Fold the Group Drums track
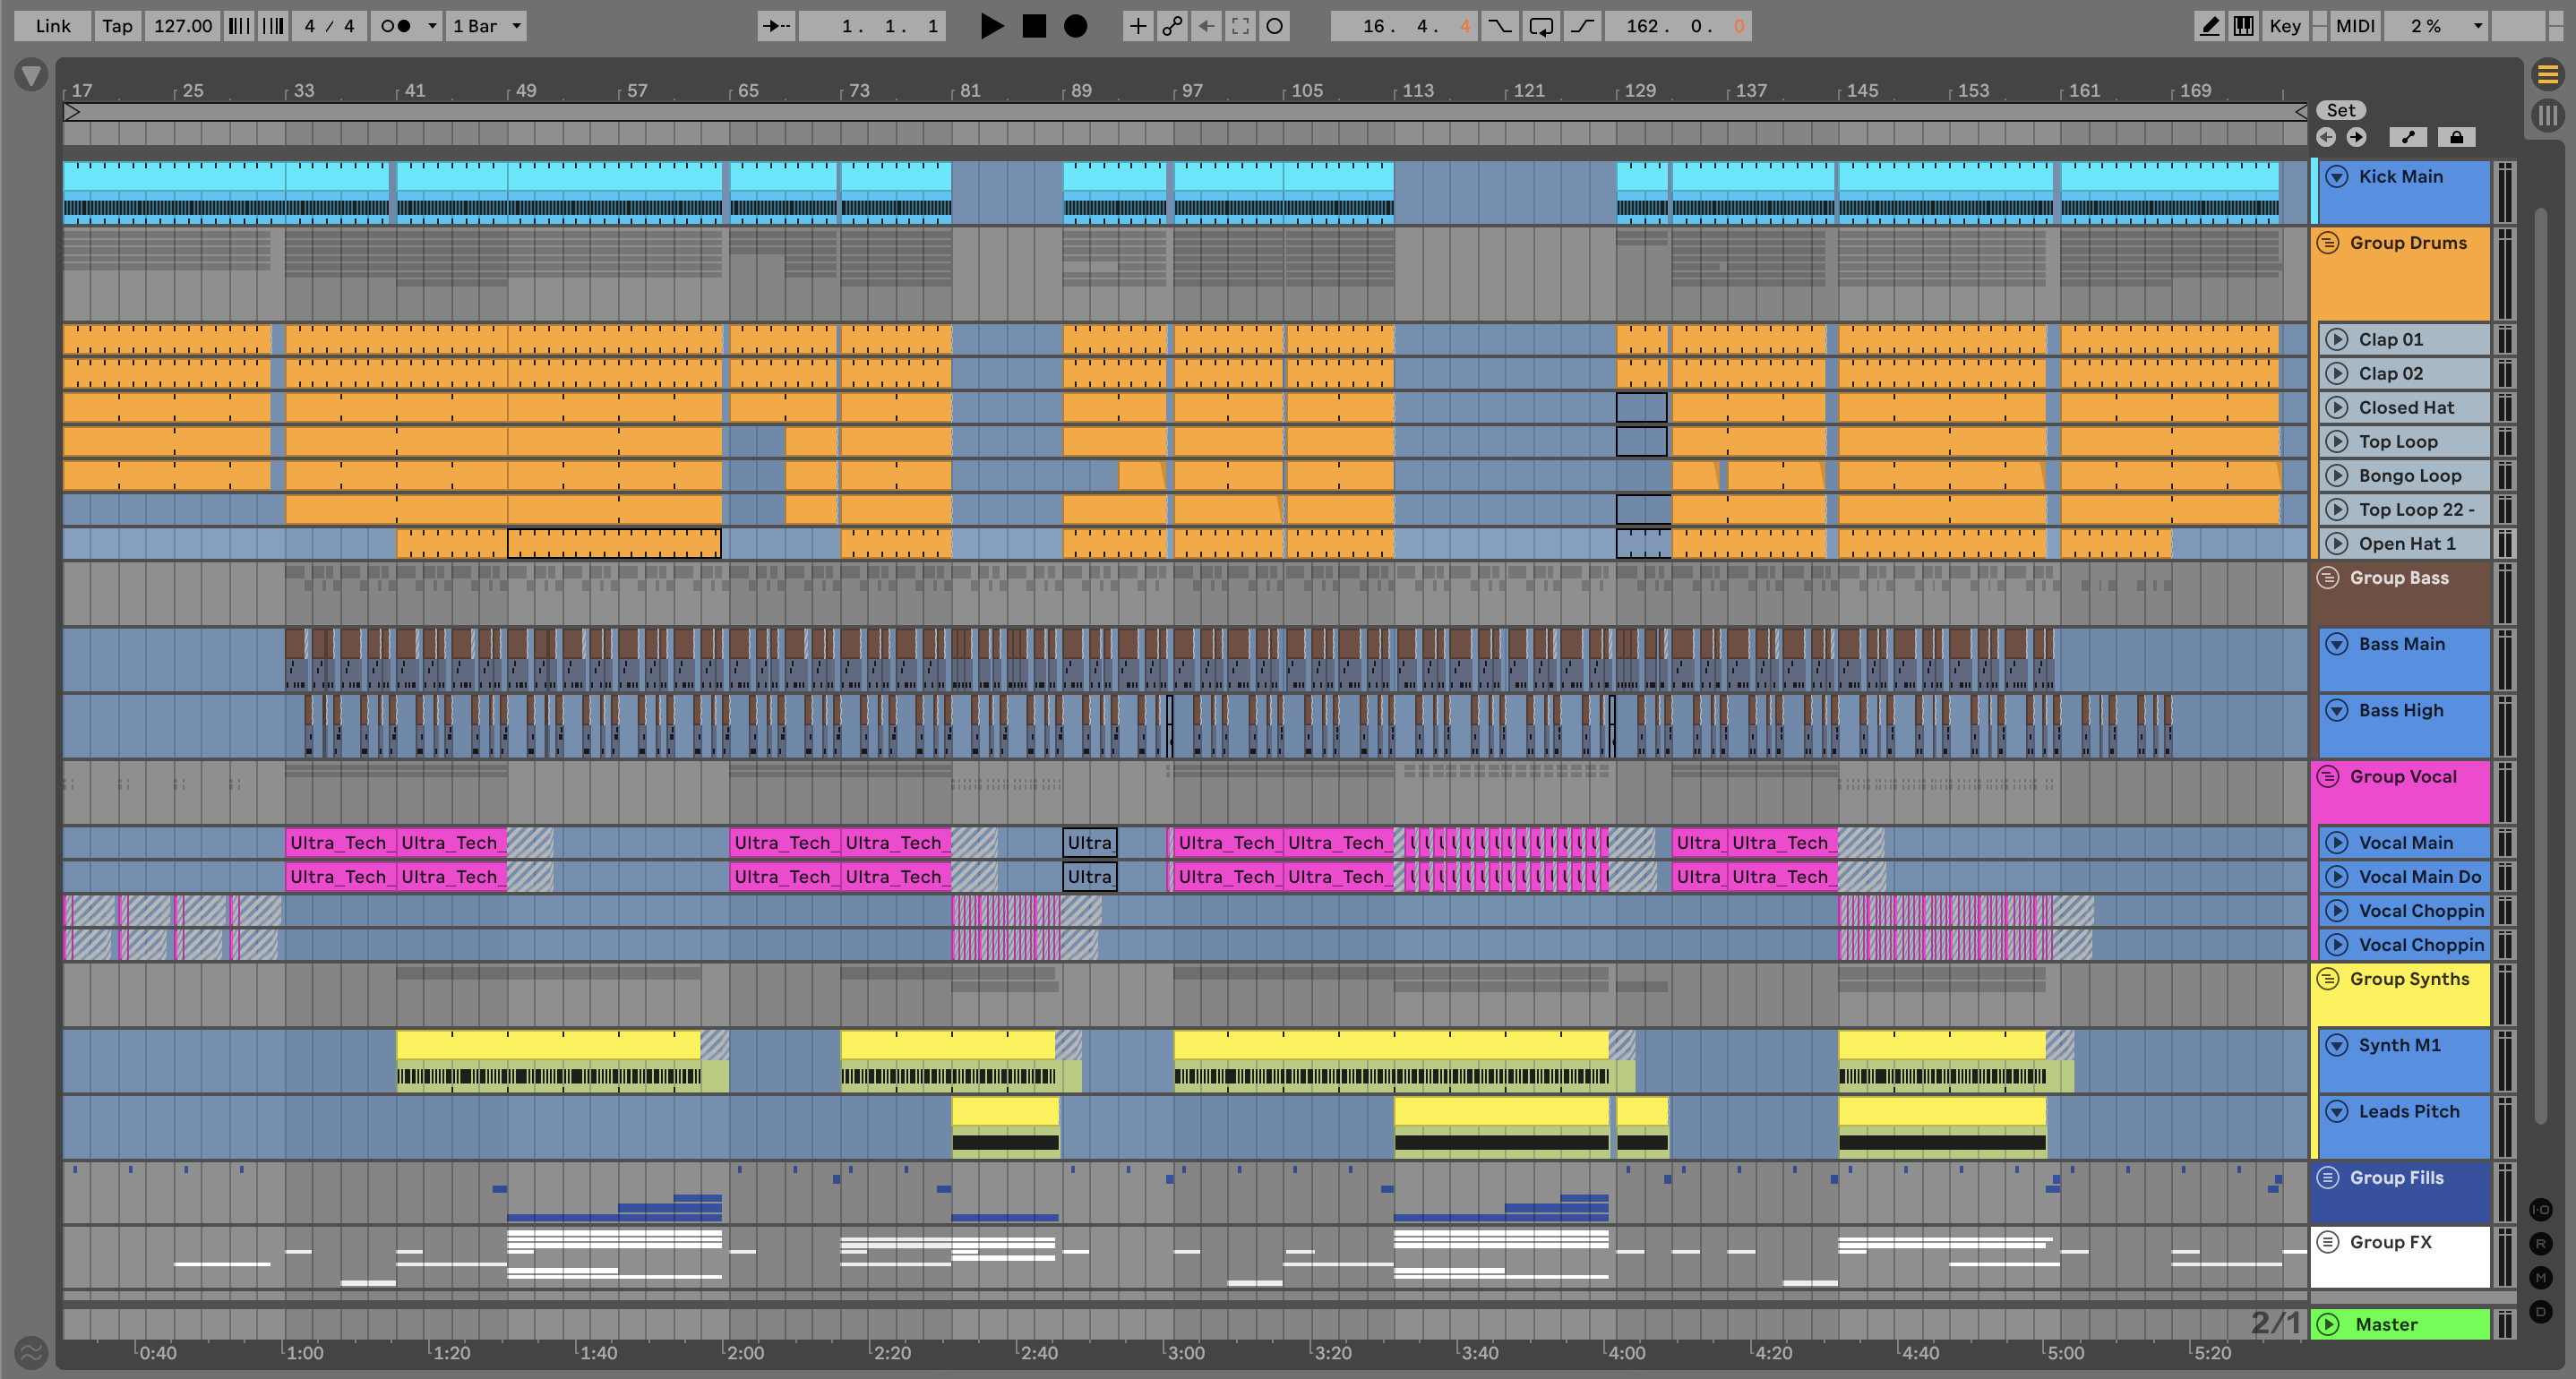Viewport: 2576px width, 1379px height. tap(2328, 243)
